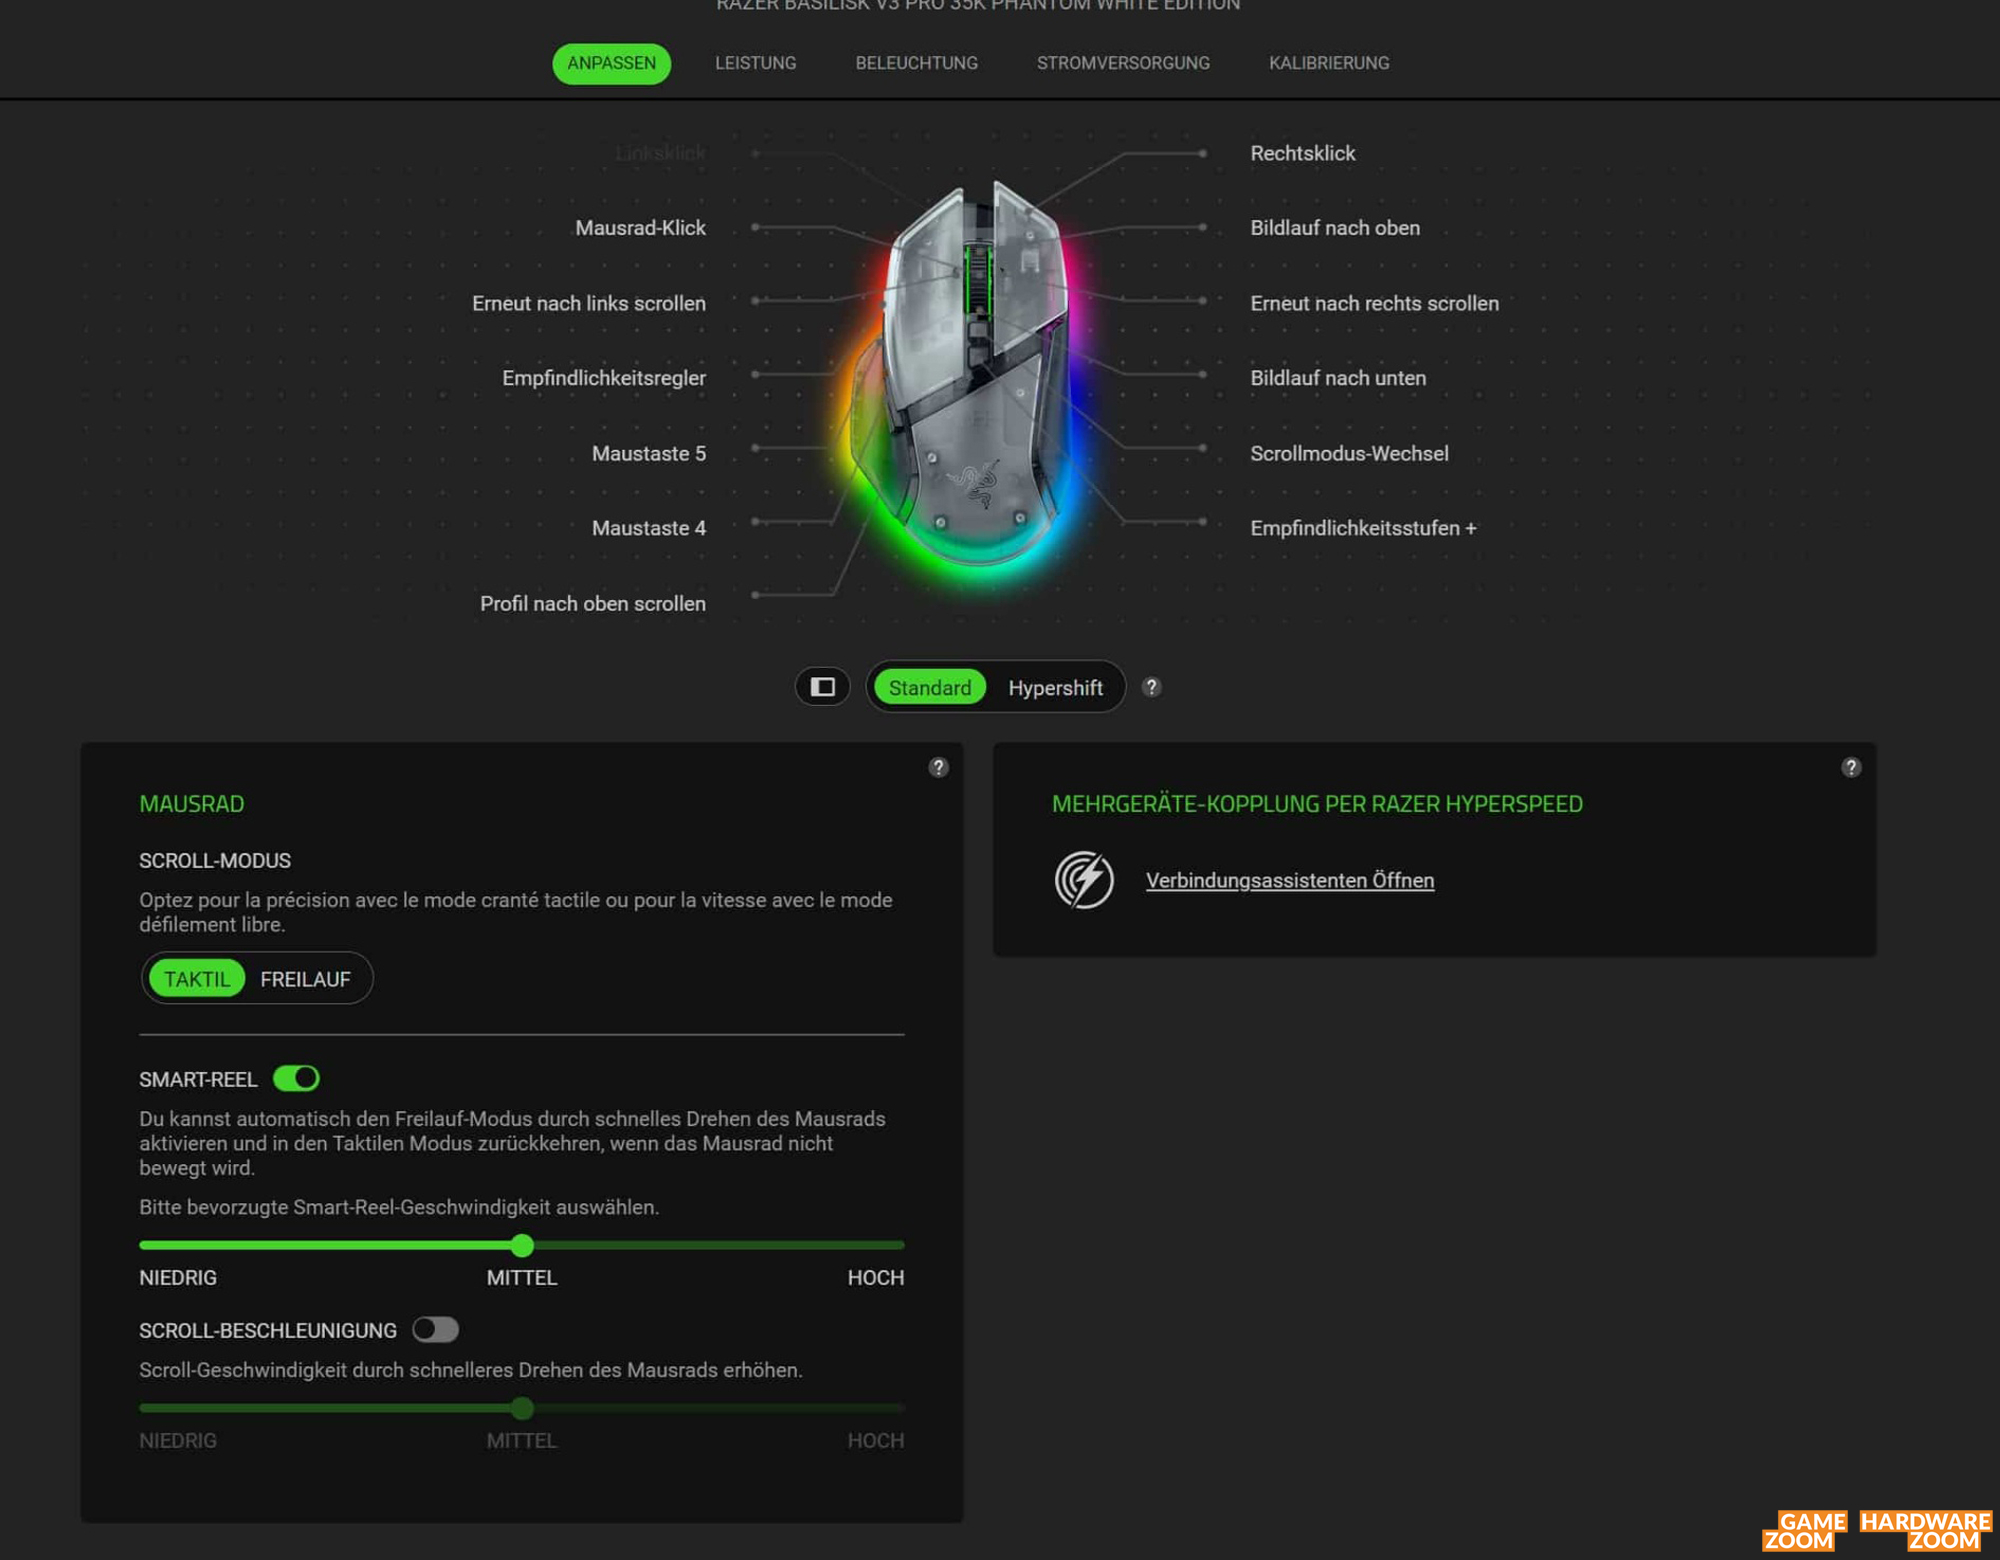Screen dimensions: 2000x1560
Task: Select Profil nach oben scrollen assignment
Action: click(x=593, y=603)
